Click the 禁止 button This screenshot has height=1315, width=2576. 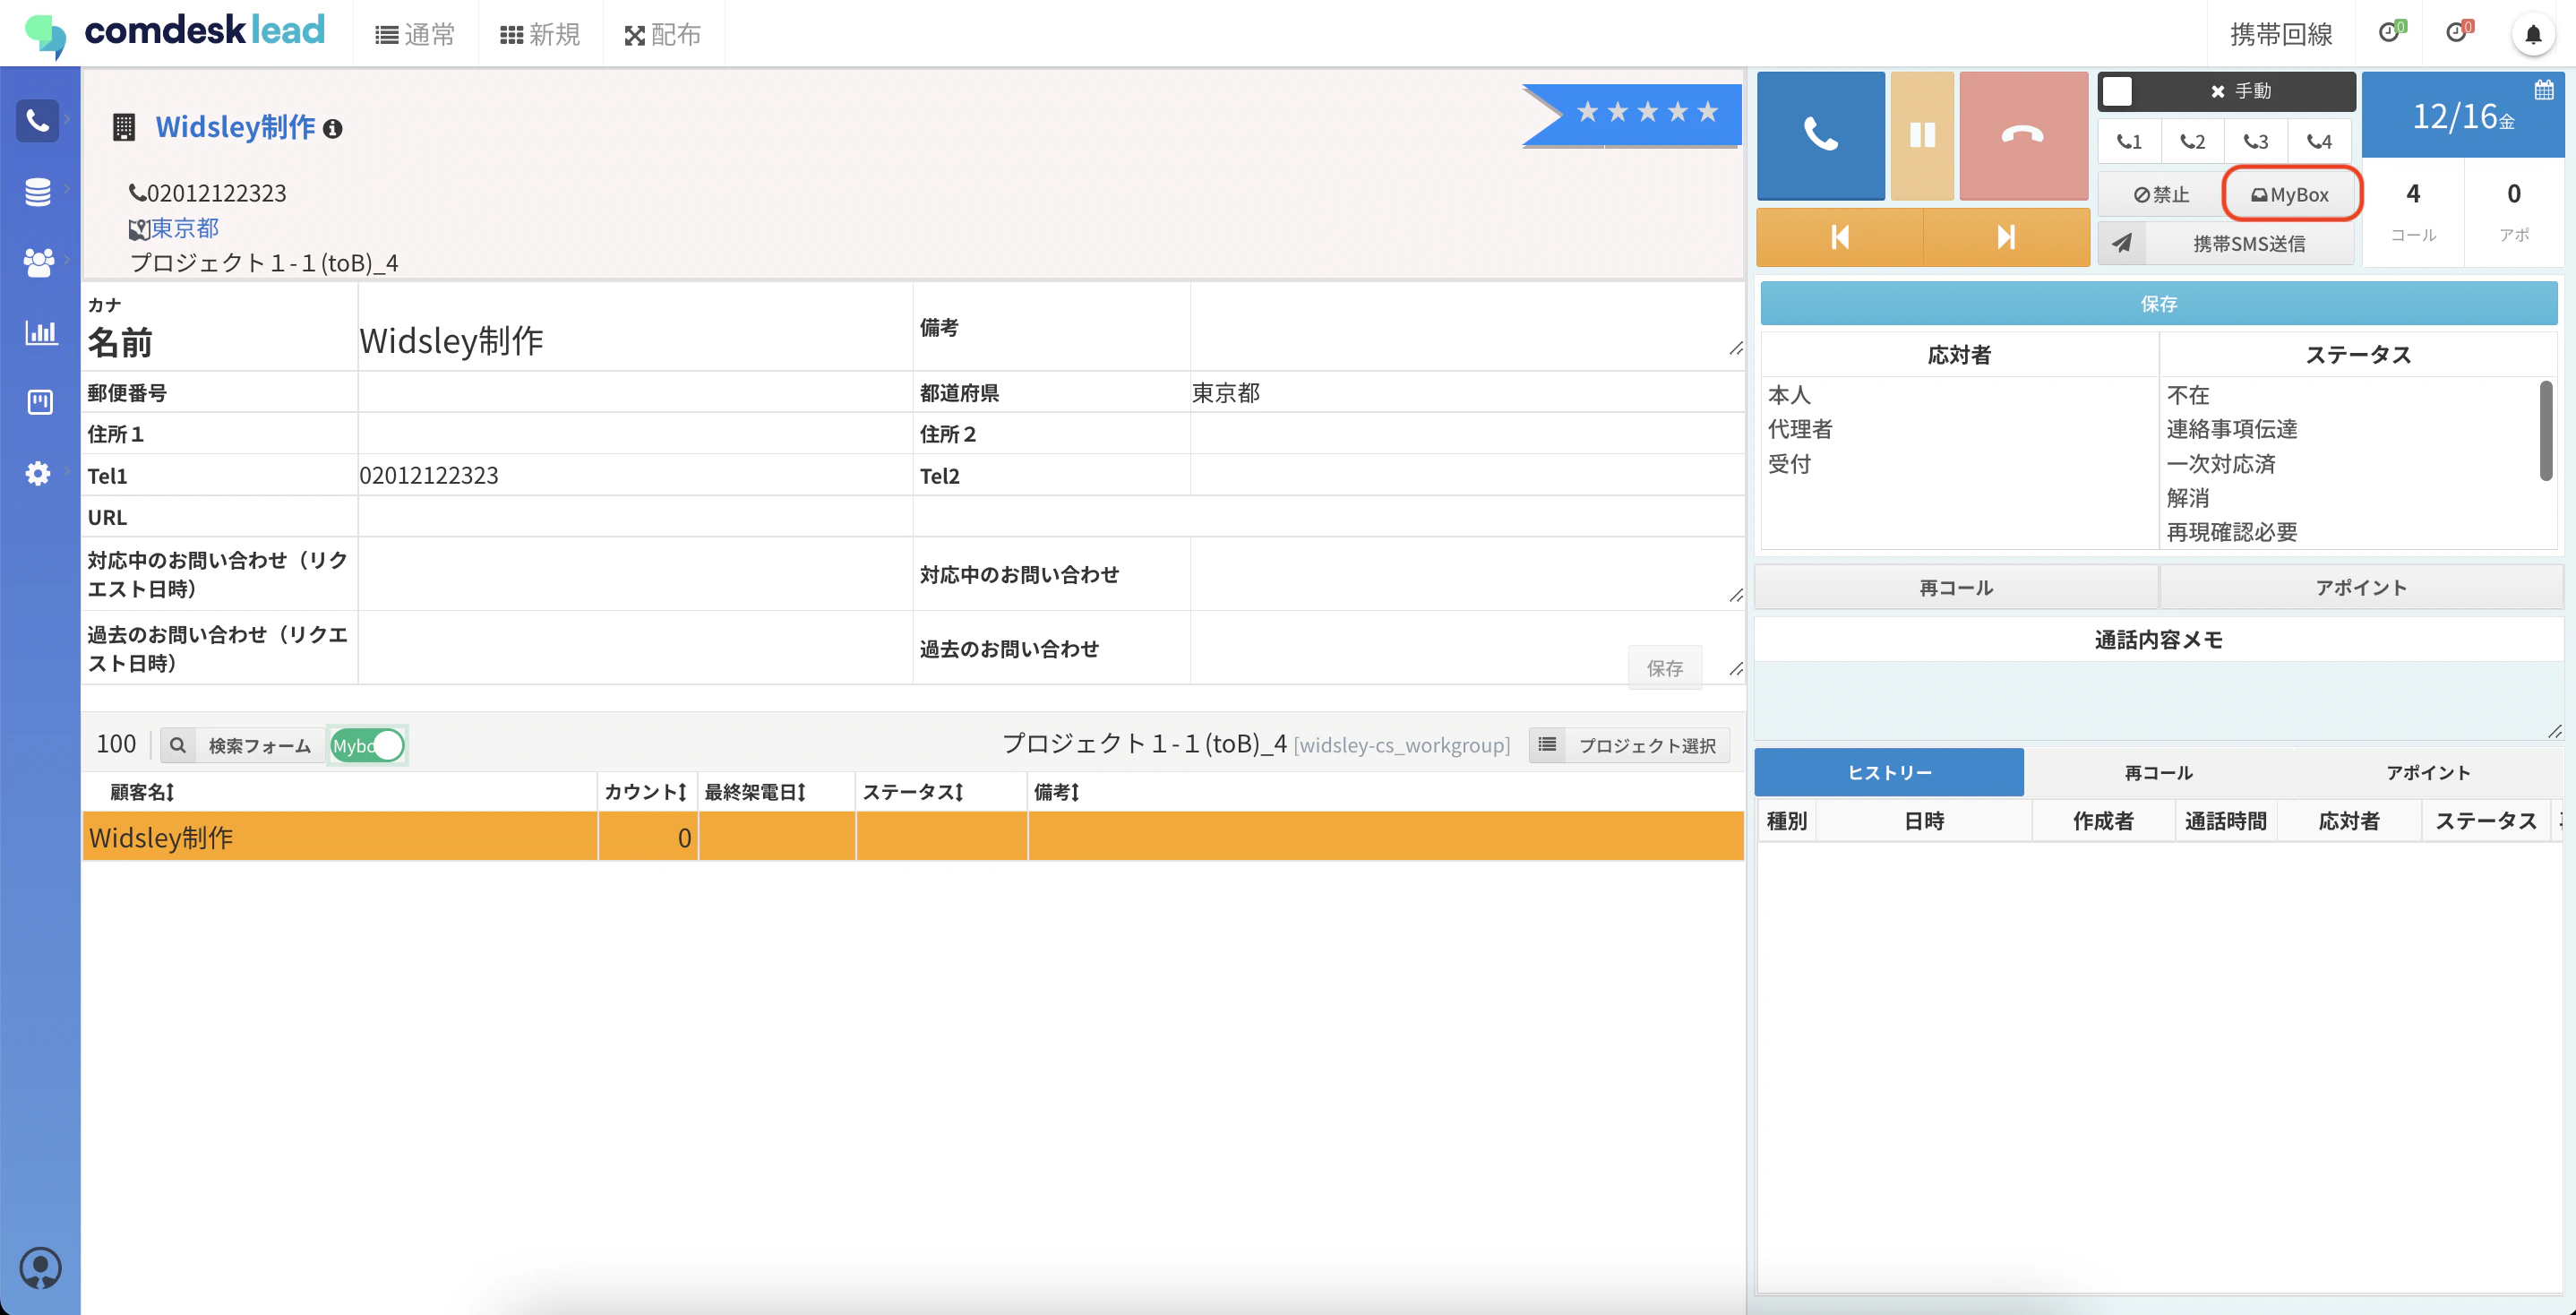[x=2161, y=195]
